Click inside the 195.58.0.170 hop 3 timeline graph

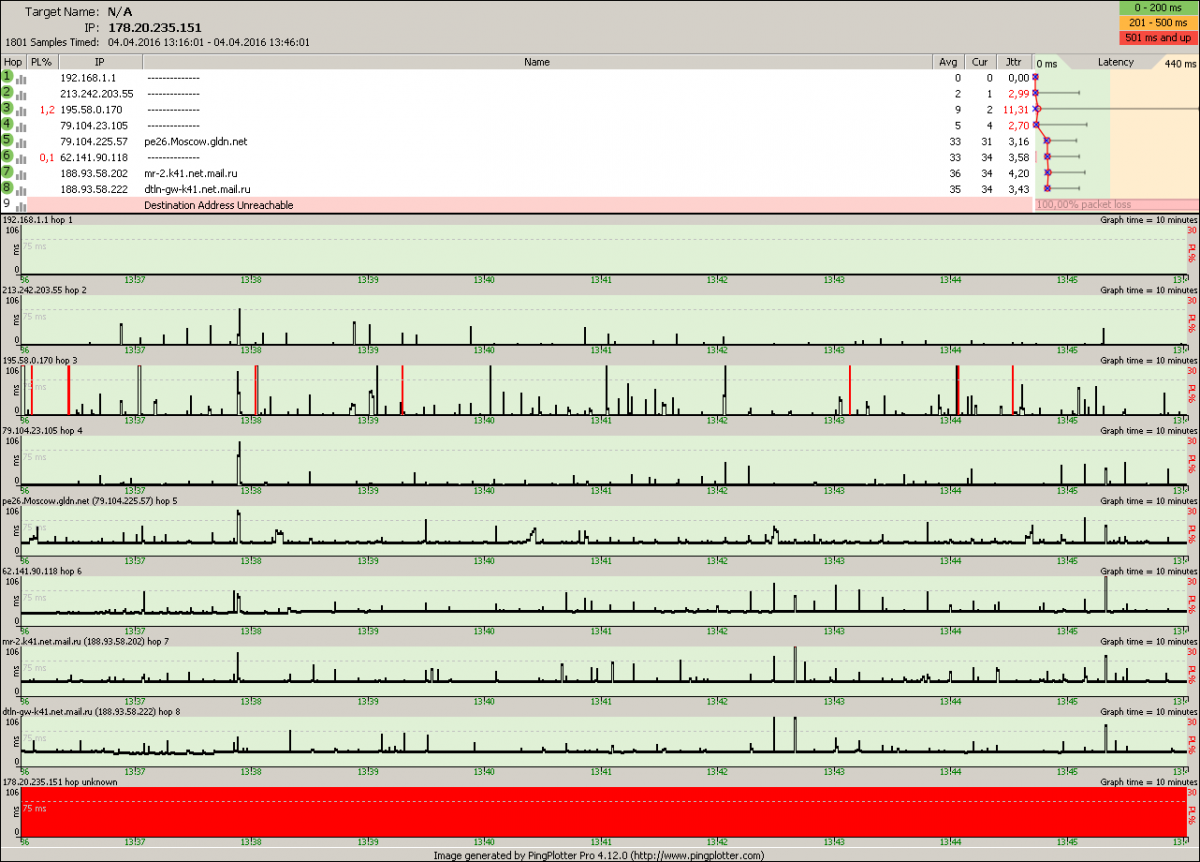(600, 390)
